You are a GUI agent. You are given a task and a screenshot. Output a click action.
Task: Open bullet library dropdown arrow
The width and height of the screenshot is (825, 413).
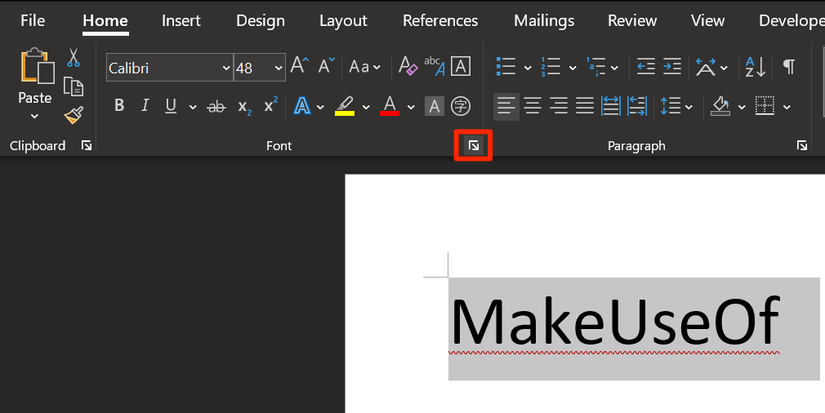pos(527,68)
